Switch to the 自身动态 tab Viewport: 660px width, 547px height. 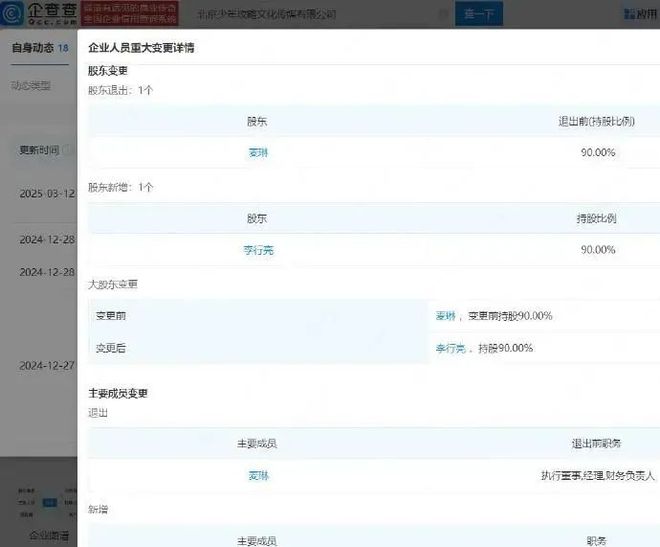tap(40, 48)
